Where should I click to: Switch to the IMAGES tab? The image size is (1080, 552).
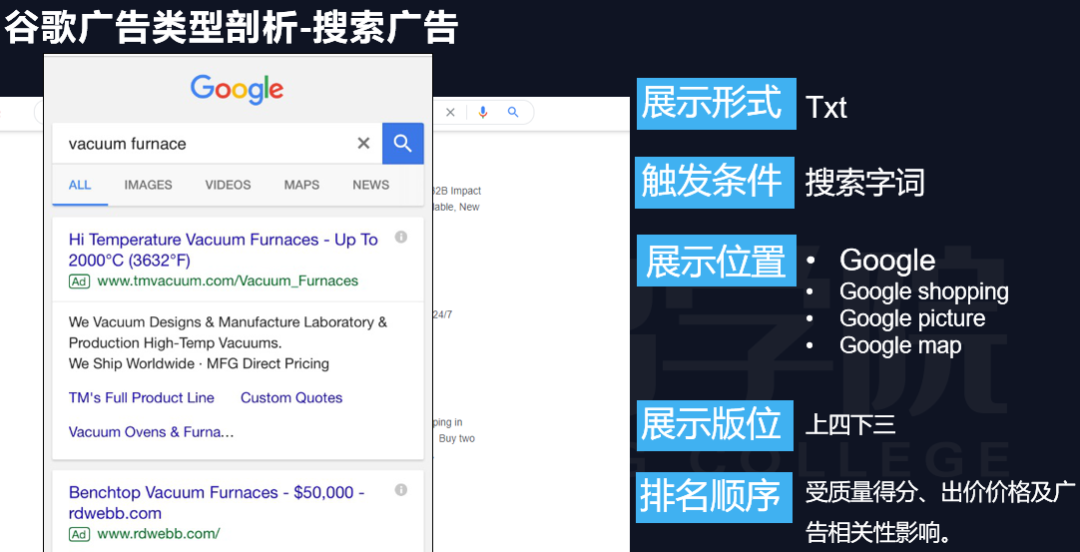coord(148,185)
